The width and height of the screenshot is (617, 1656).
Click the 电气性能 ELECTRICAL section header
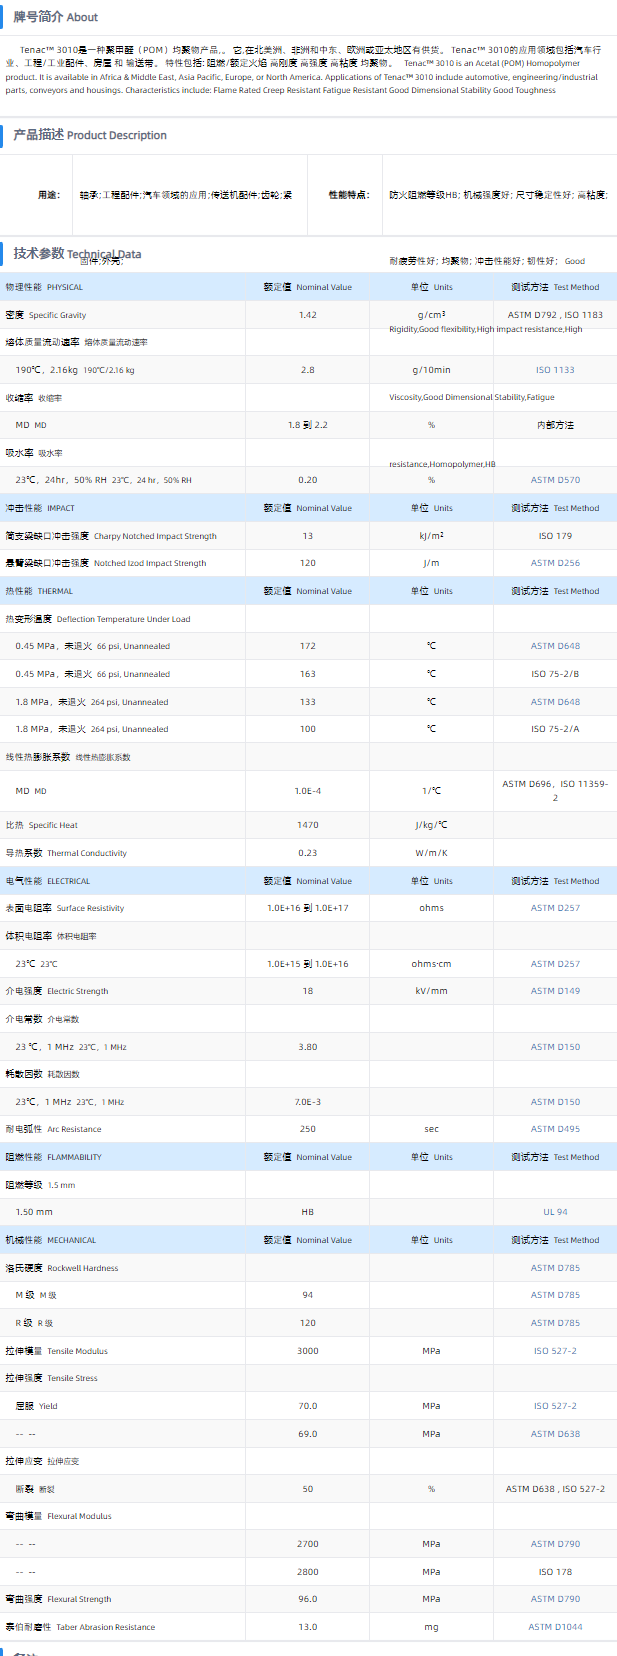point(48,881)
